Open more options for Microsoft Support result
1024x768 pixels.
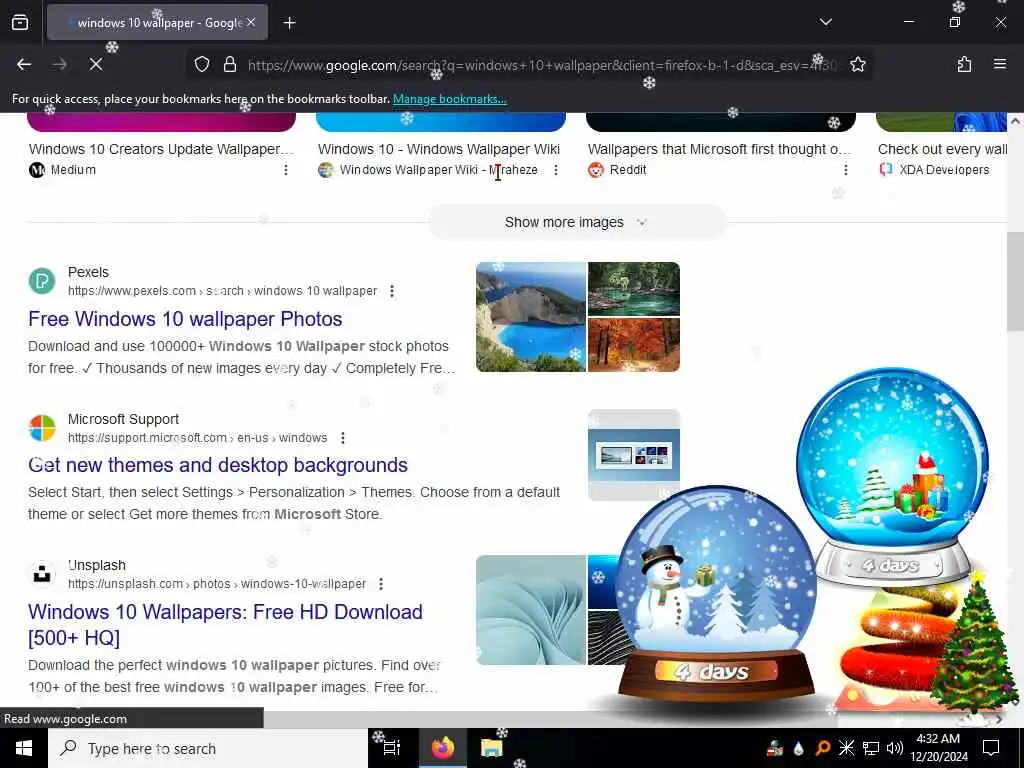(x=343, y=438)
